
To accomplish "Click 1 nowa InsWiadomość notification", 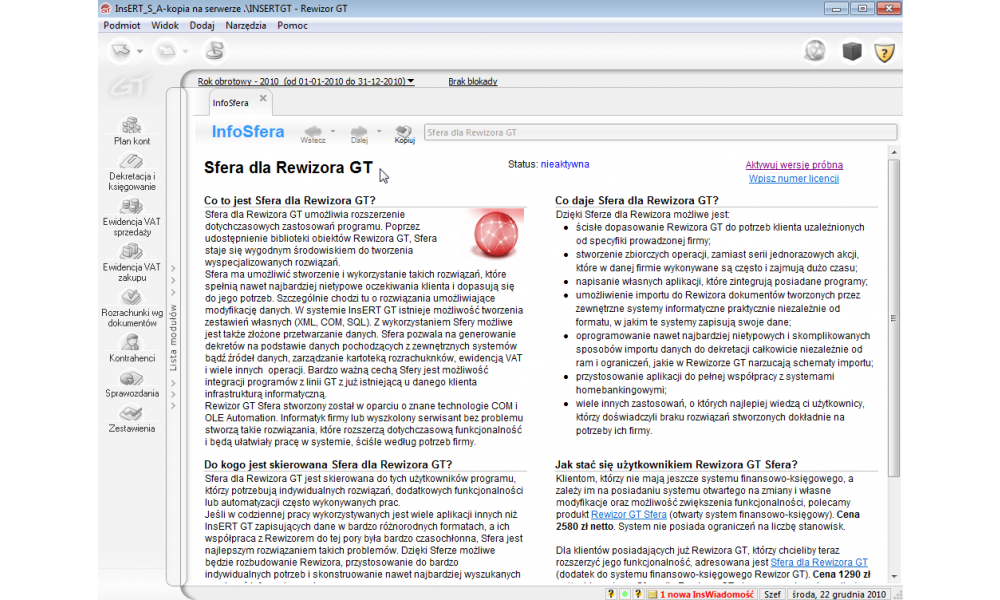I will click(707, 594).
